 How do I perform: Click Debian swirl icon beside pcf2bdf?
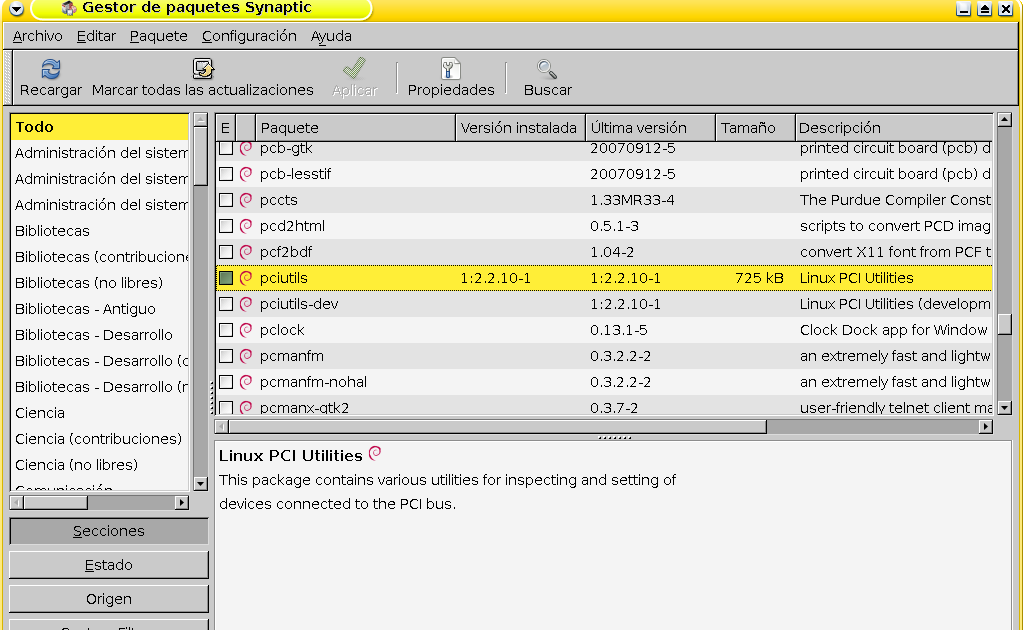[246, 252]
